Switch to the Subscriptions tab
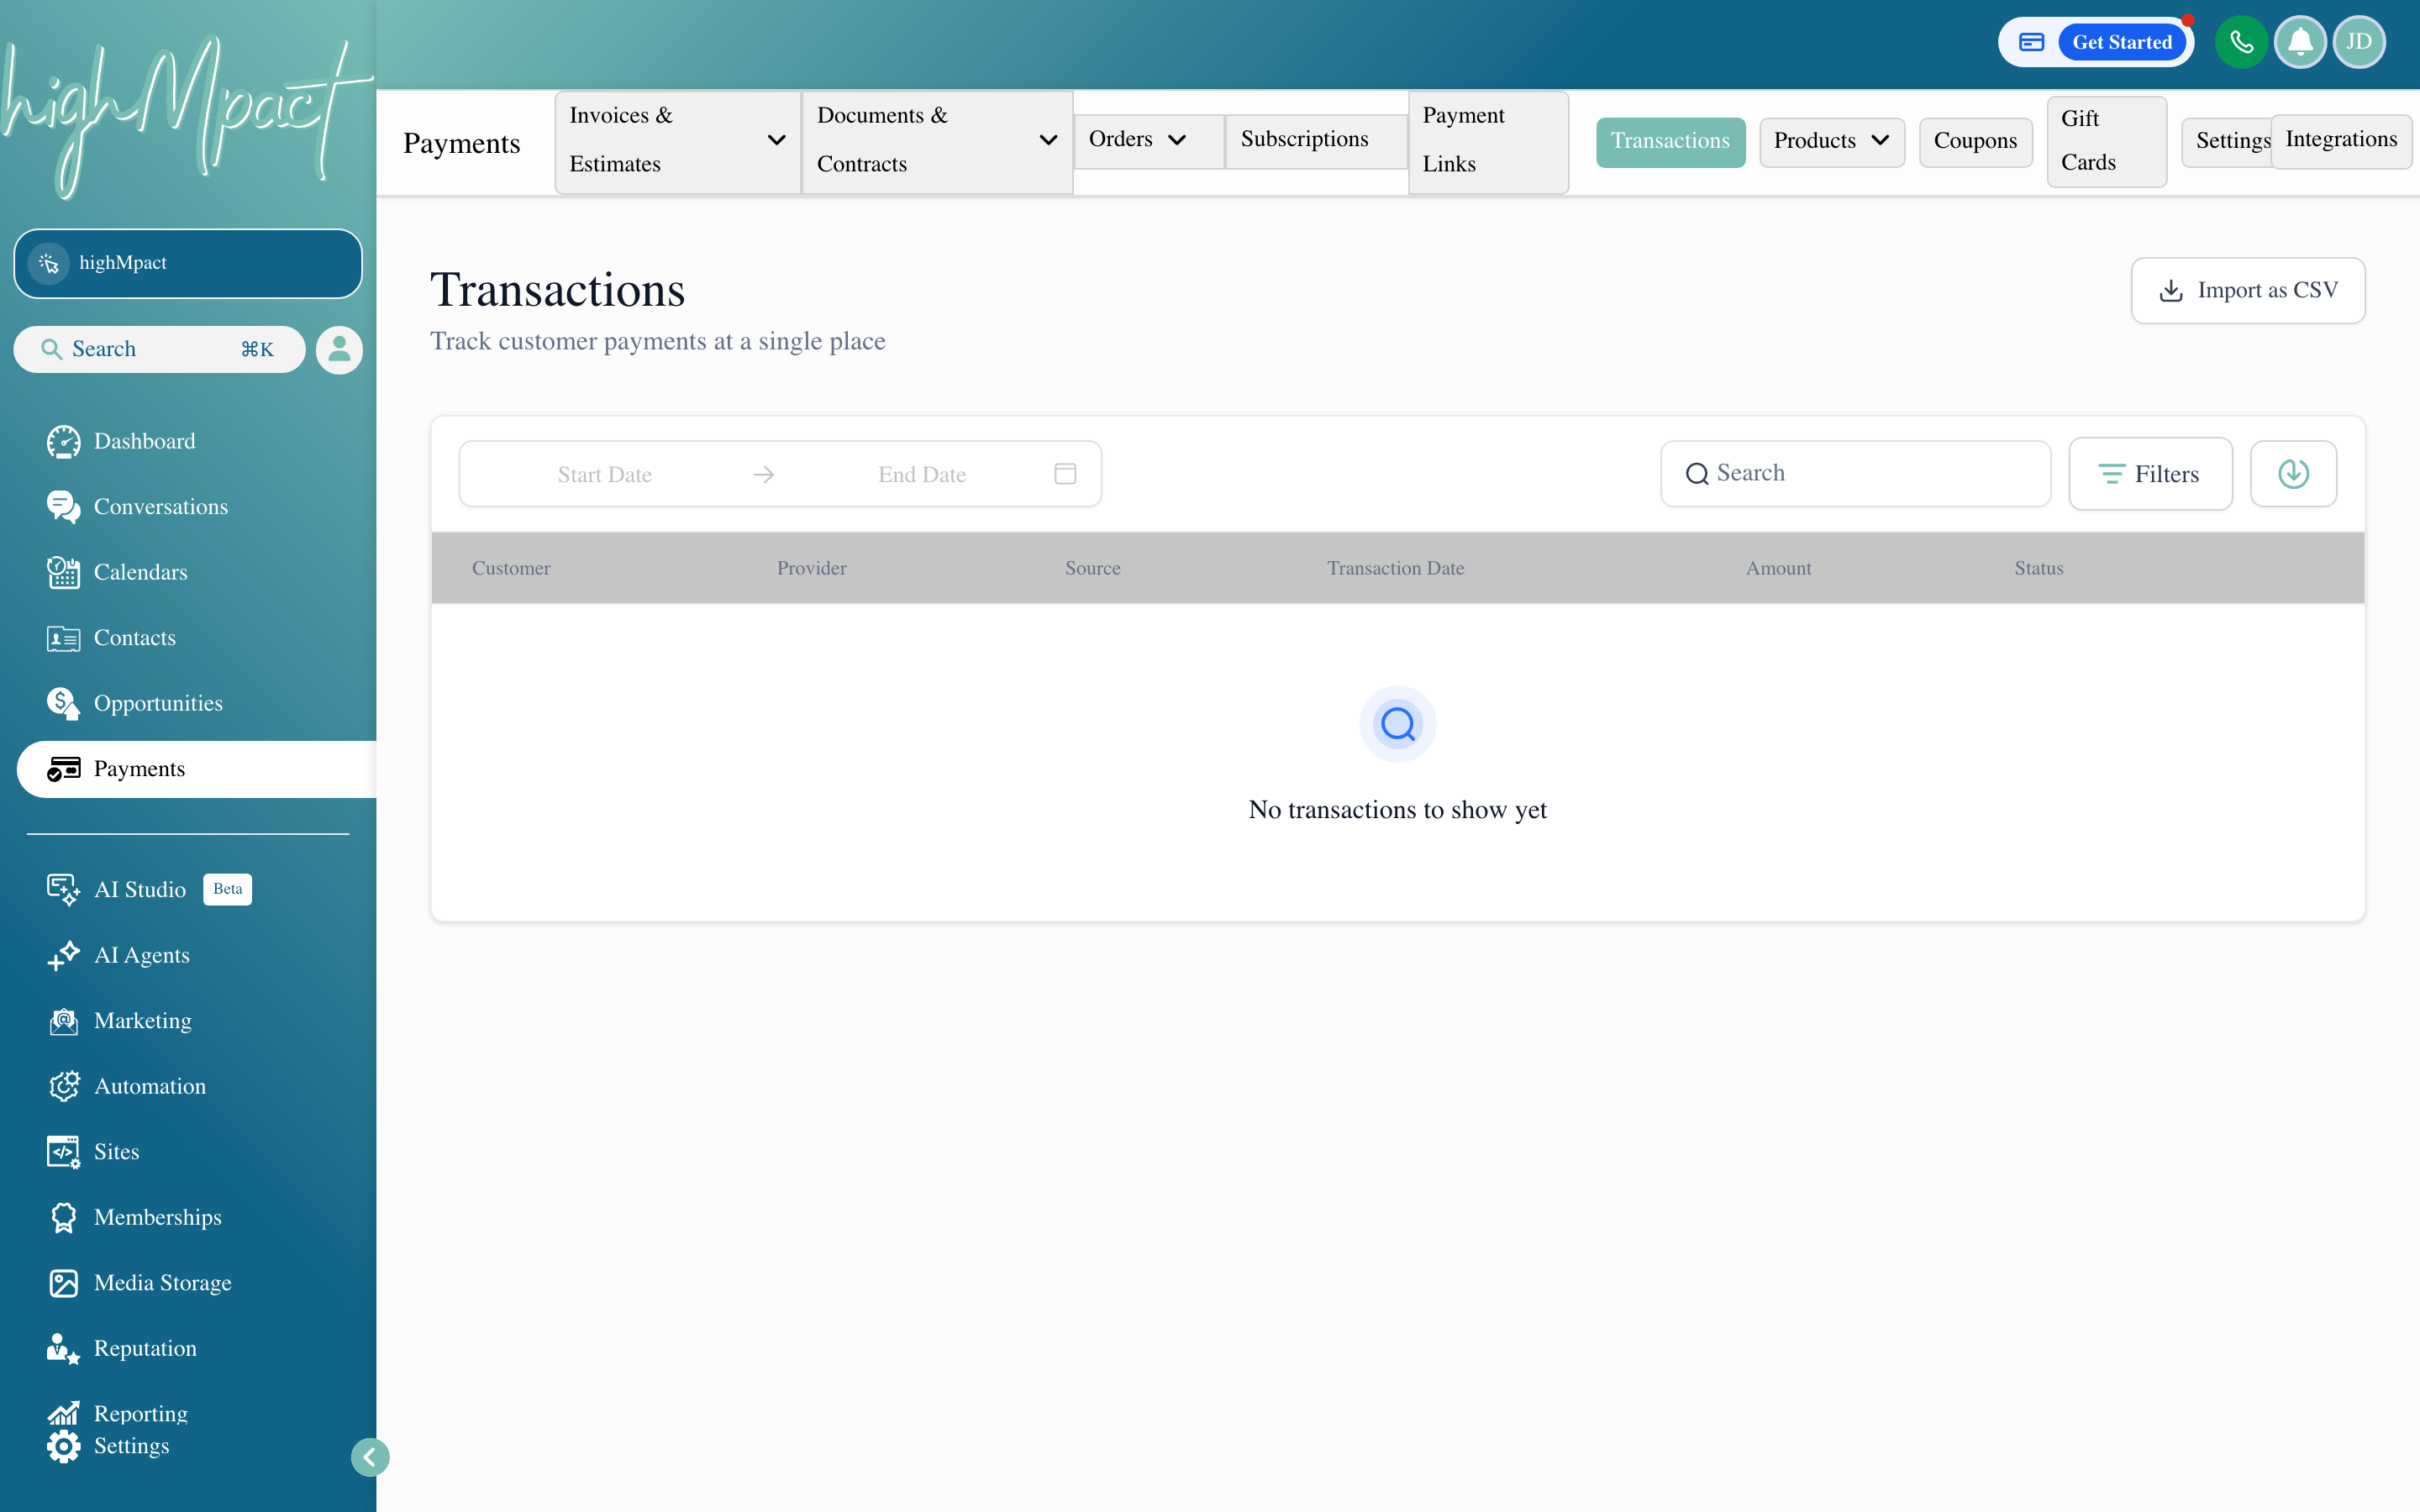Image resolution: width=2420 pixels, height=1512 pixels. pos(1314,140)
